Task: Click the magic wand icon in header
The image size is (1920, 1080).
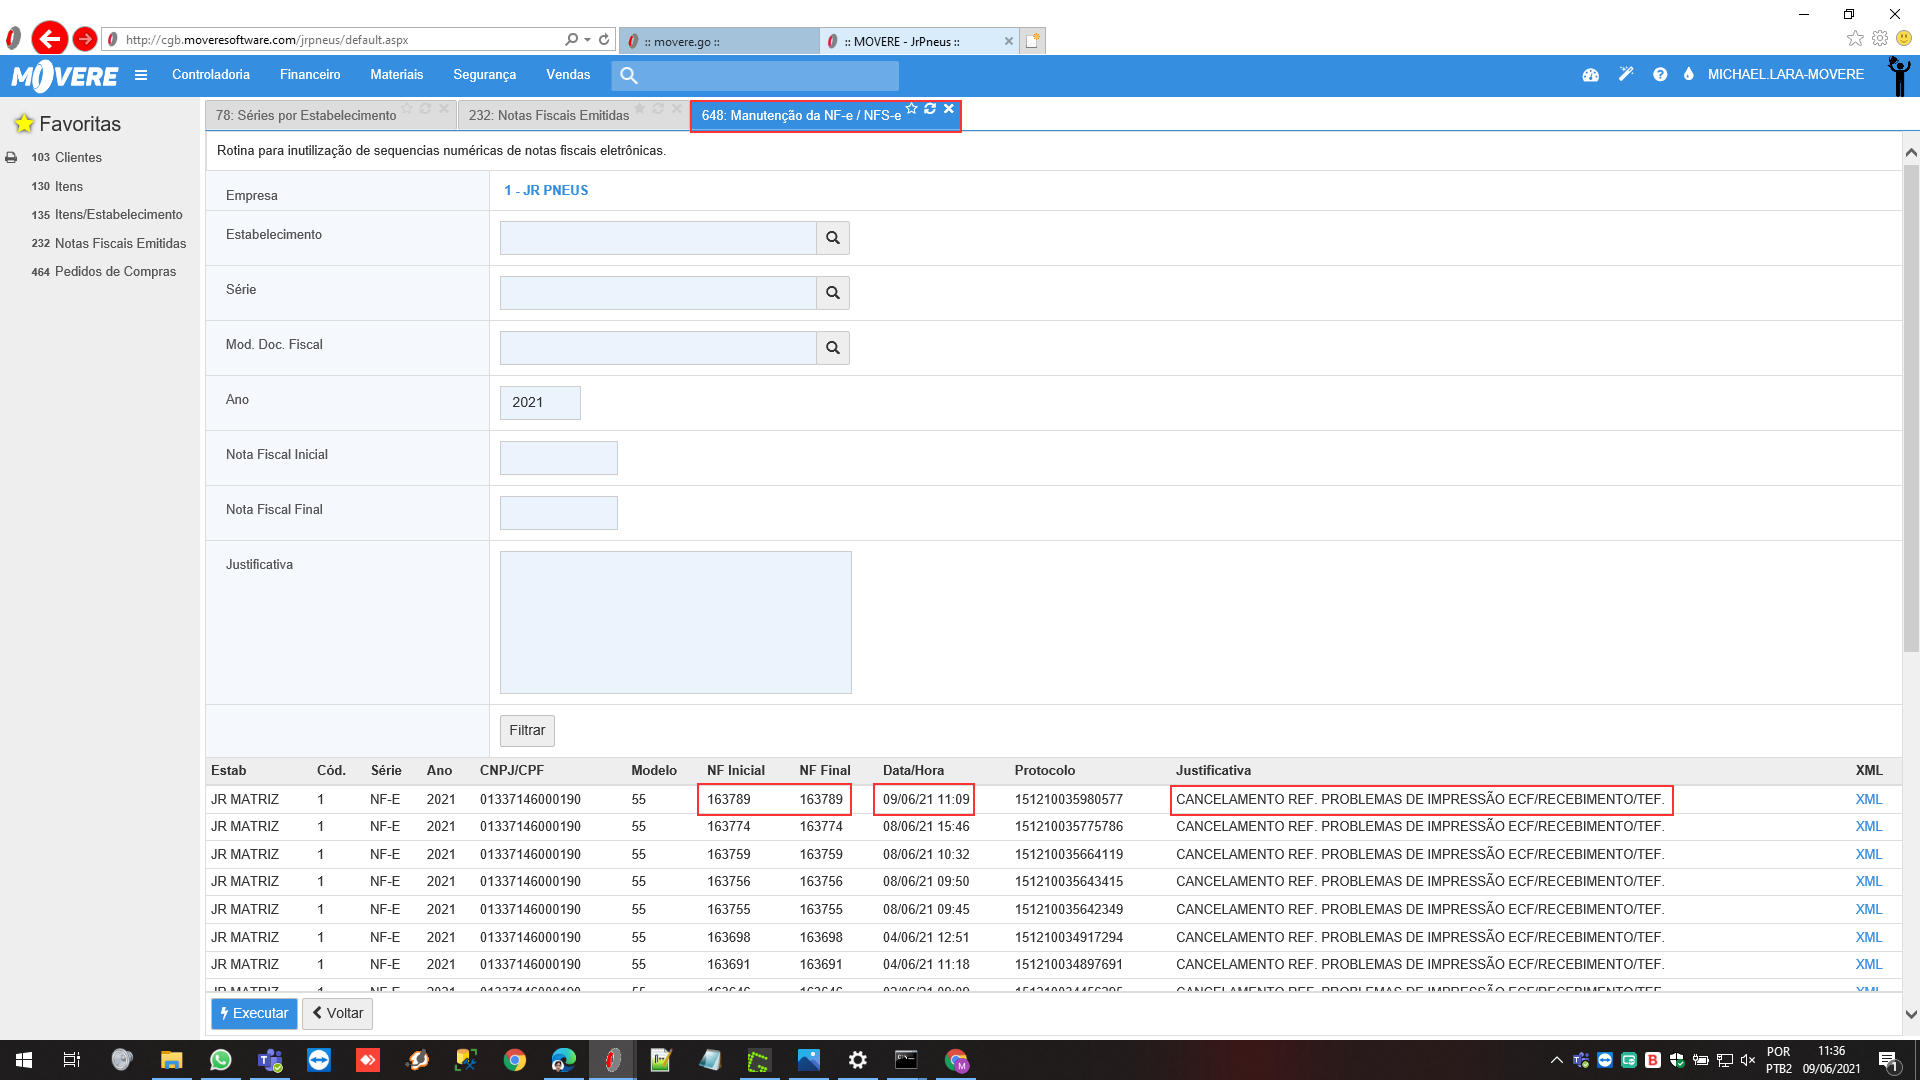Action: pos(1626,74)
